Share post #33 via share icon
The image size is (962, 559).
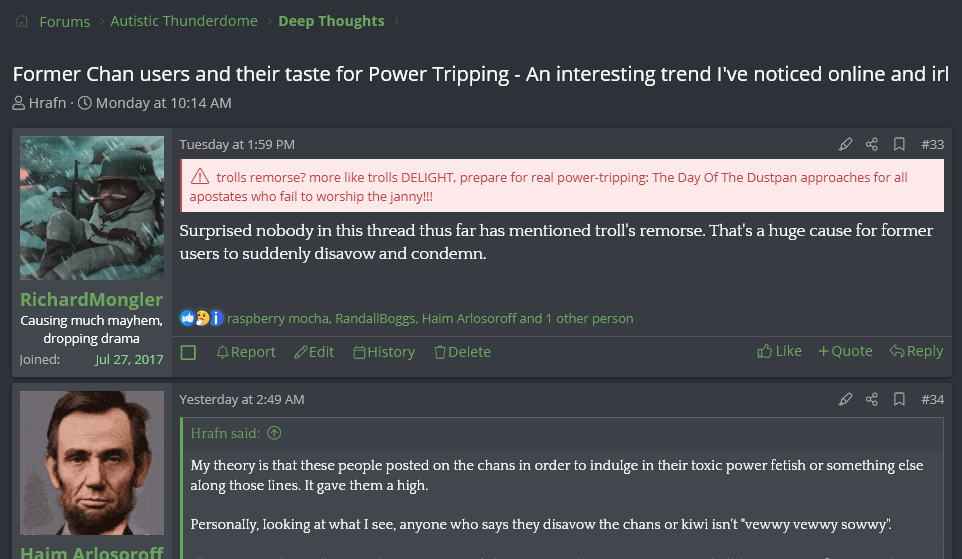tap(872, 144)
